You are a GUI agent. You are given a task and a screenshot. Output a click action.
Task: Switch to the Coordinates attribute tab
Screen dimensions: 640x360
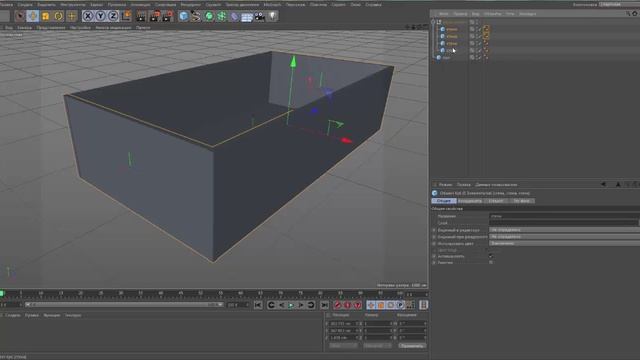pyautogui.click(x=469, y=201)
